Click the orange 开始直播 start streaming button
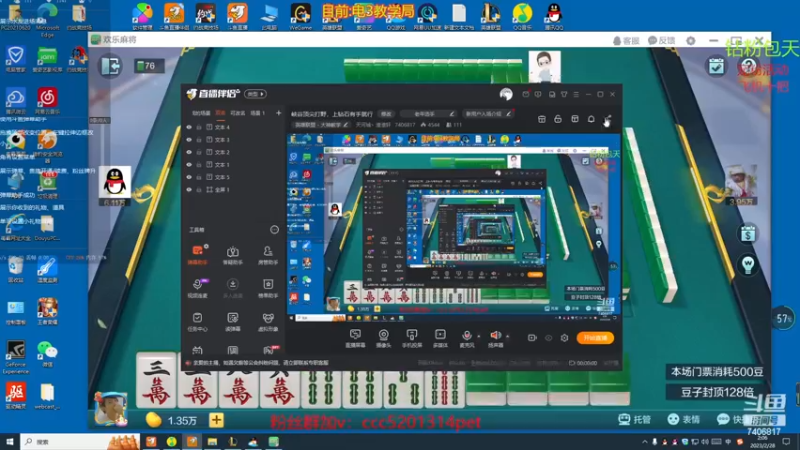800x450 pixels. point(595,338)
